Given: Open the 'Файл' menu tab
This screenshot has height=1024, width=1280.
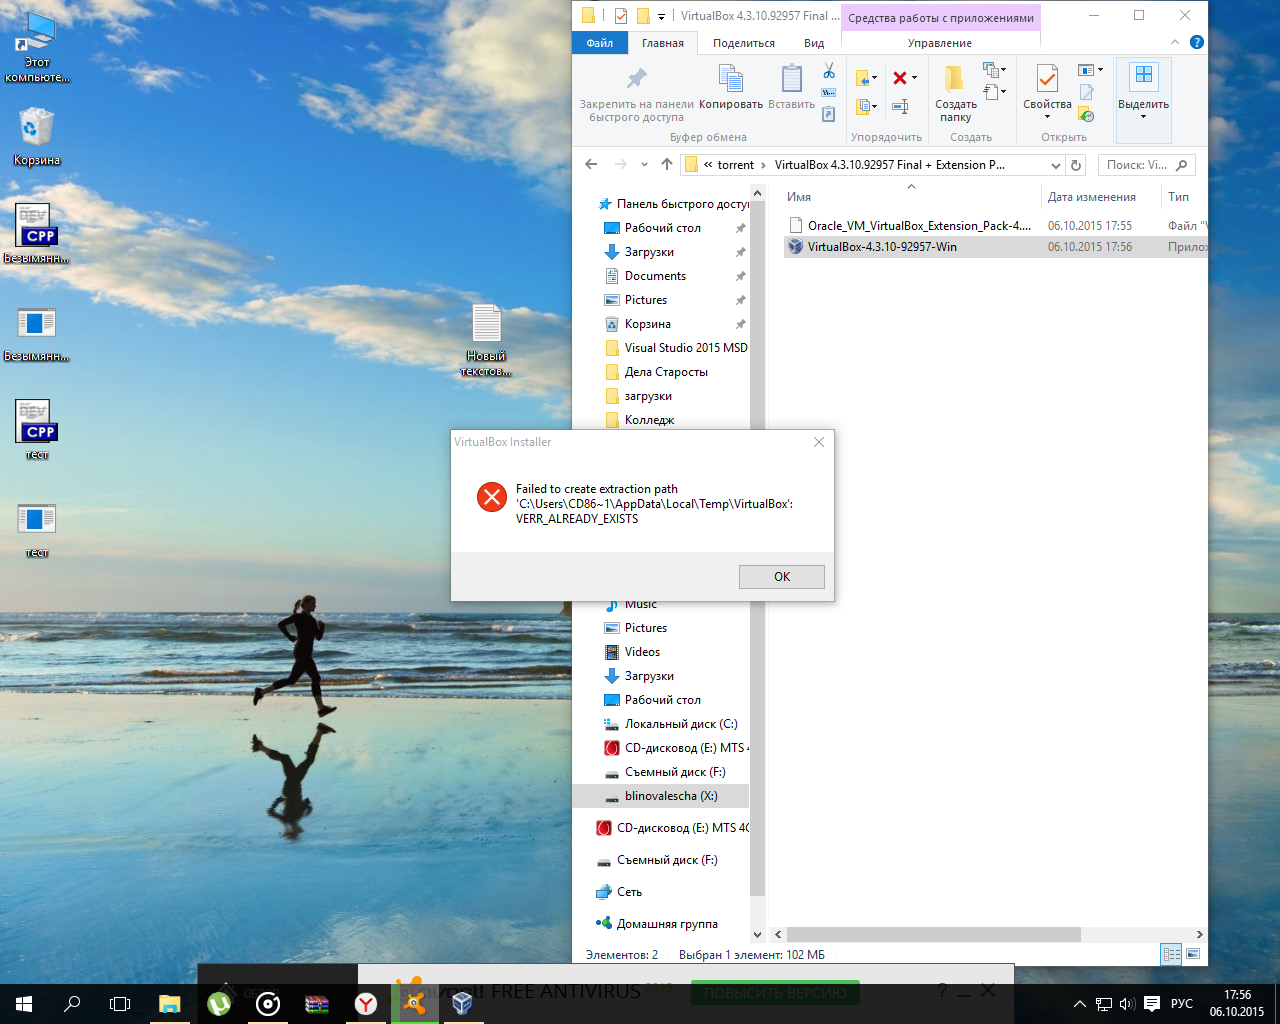Looking at the screenshot, I should click(600, 43).
